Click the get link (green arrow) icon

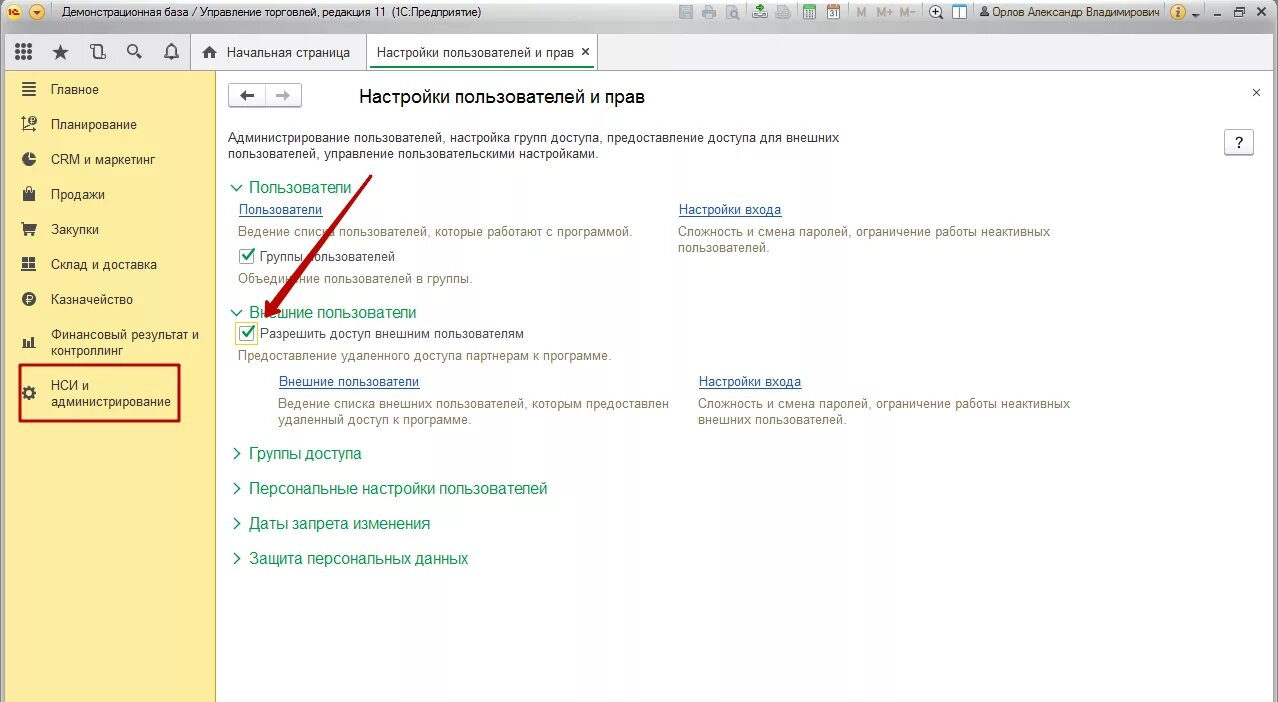coord(760,12)
